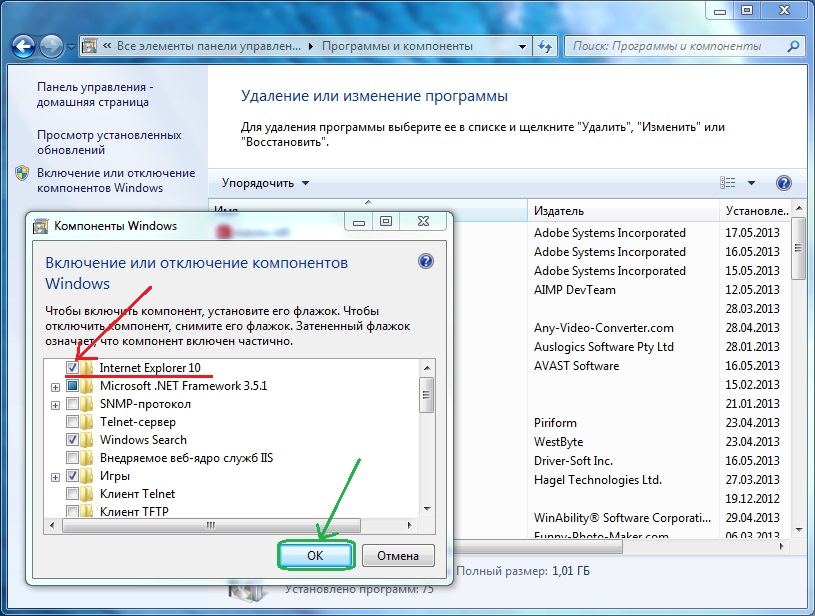Open Включение или отключение компонентов Windows link
The width and height of the screenshot is (815, 616).
[x=116, y=180]
